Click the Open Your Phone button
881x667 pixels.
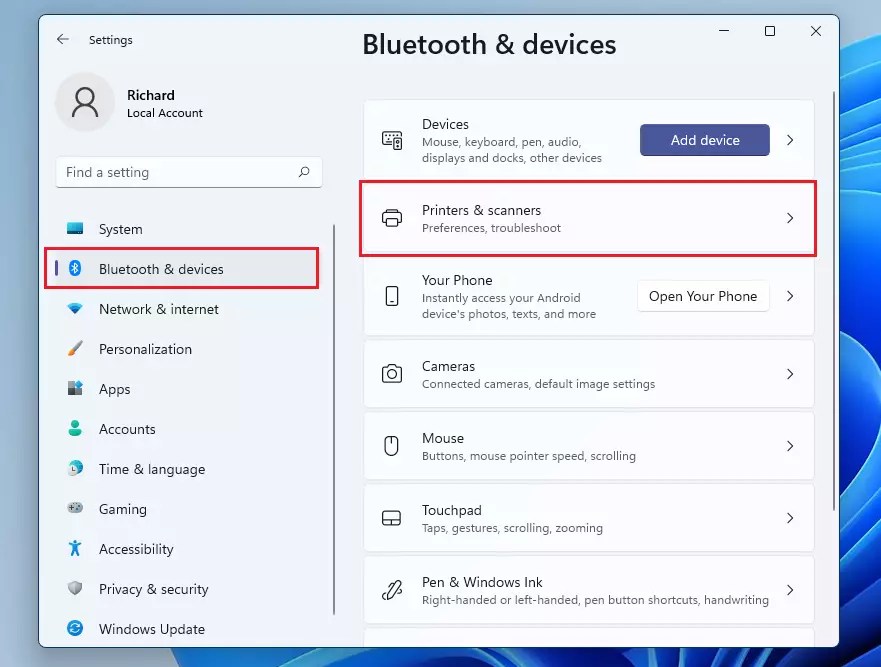703,296
